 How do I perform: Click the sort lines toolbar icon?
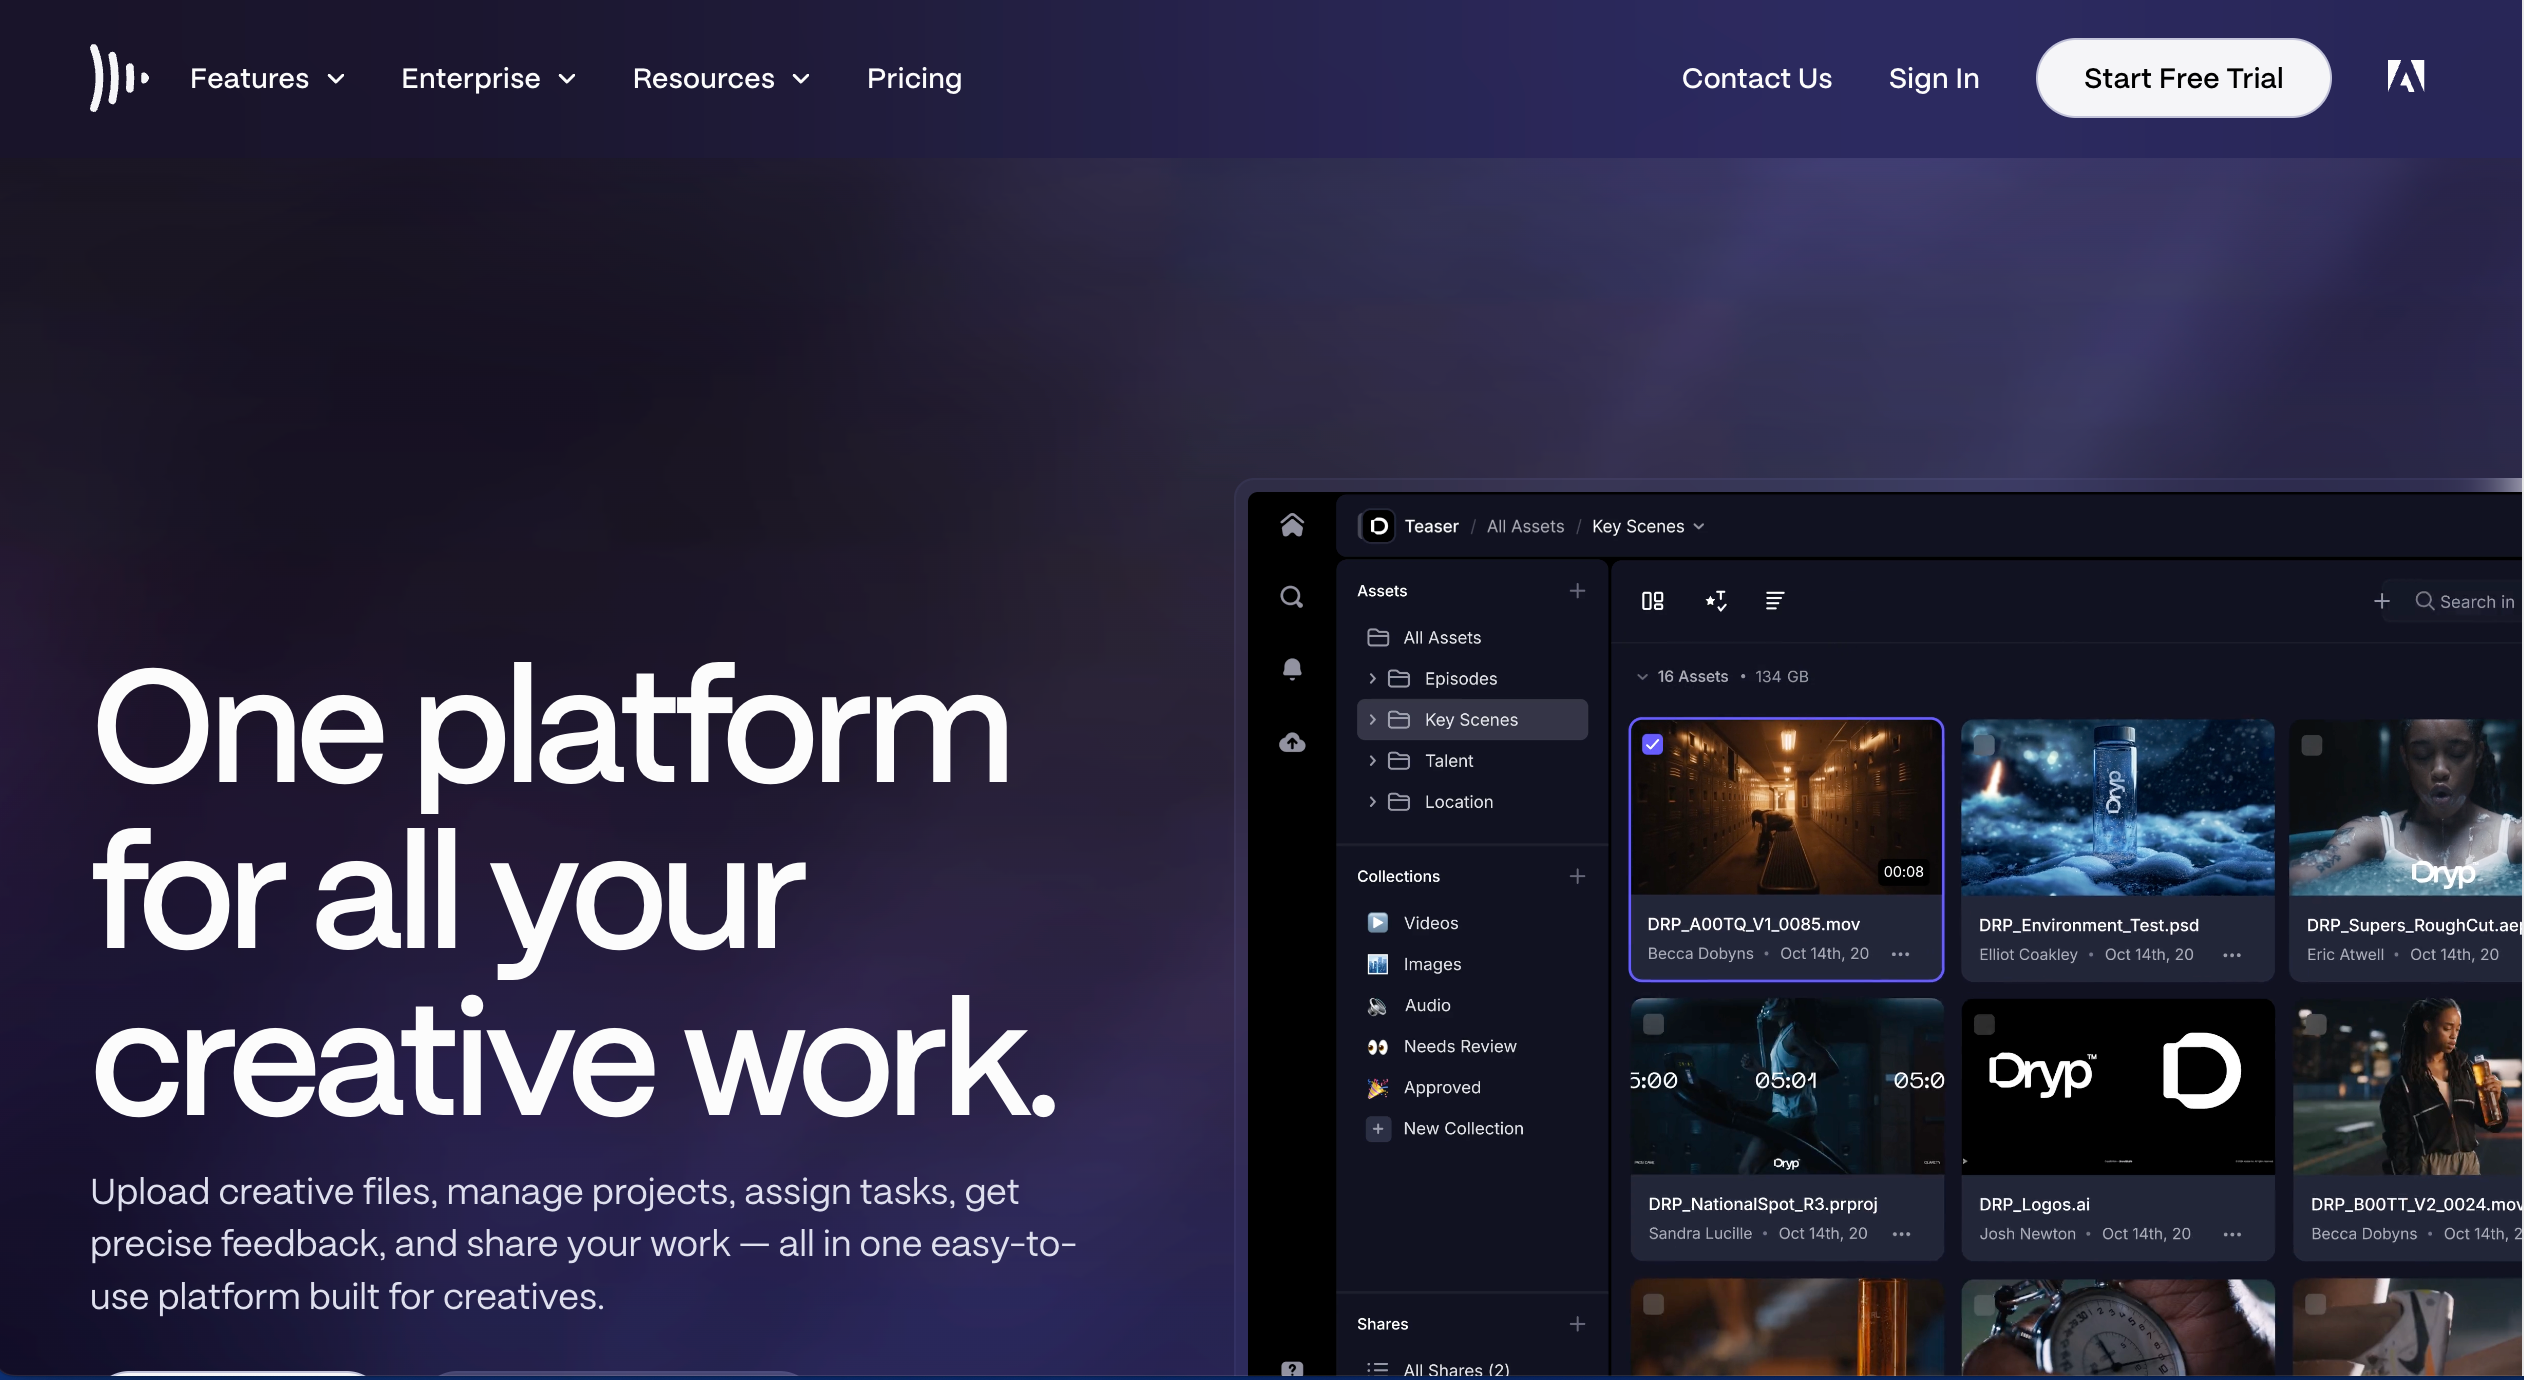coord(1774,601)
